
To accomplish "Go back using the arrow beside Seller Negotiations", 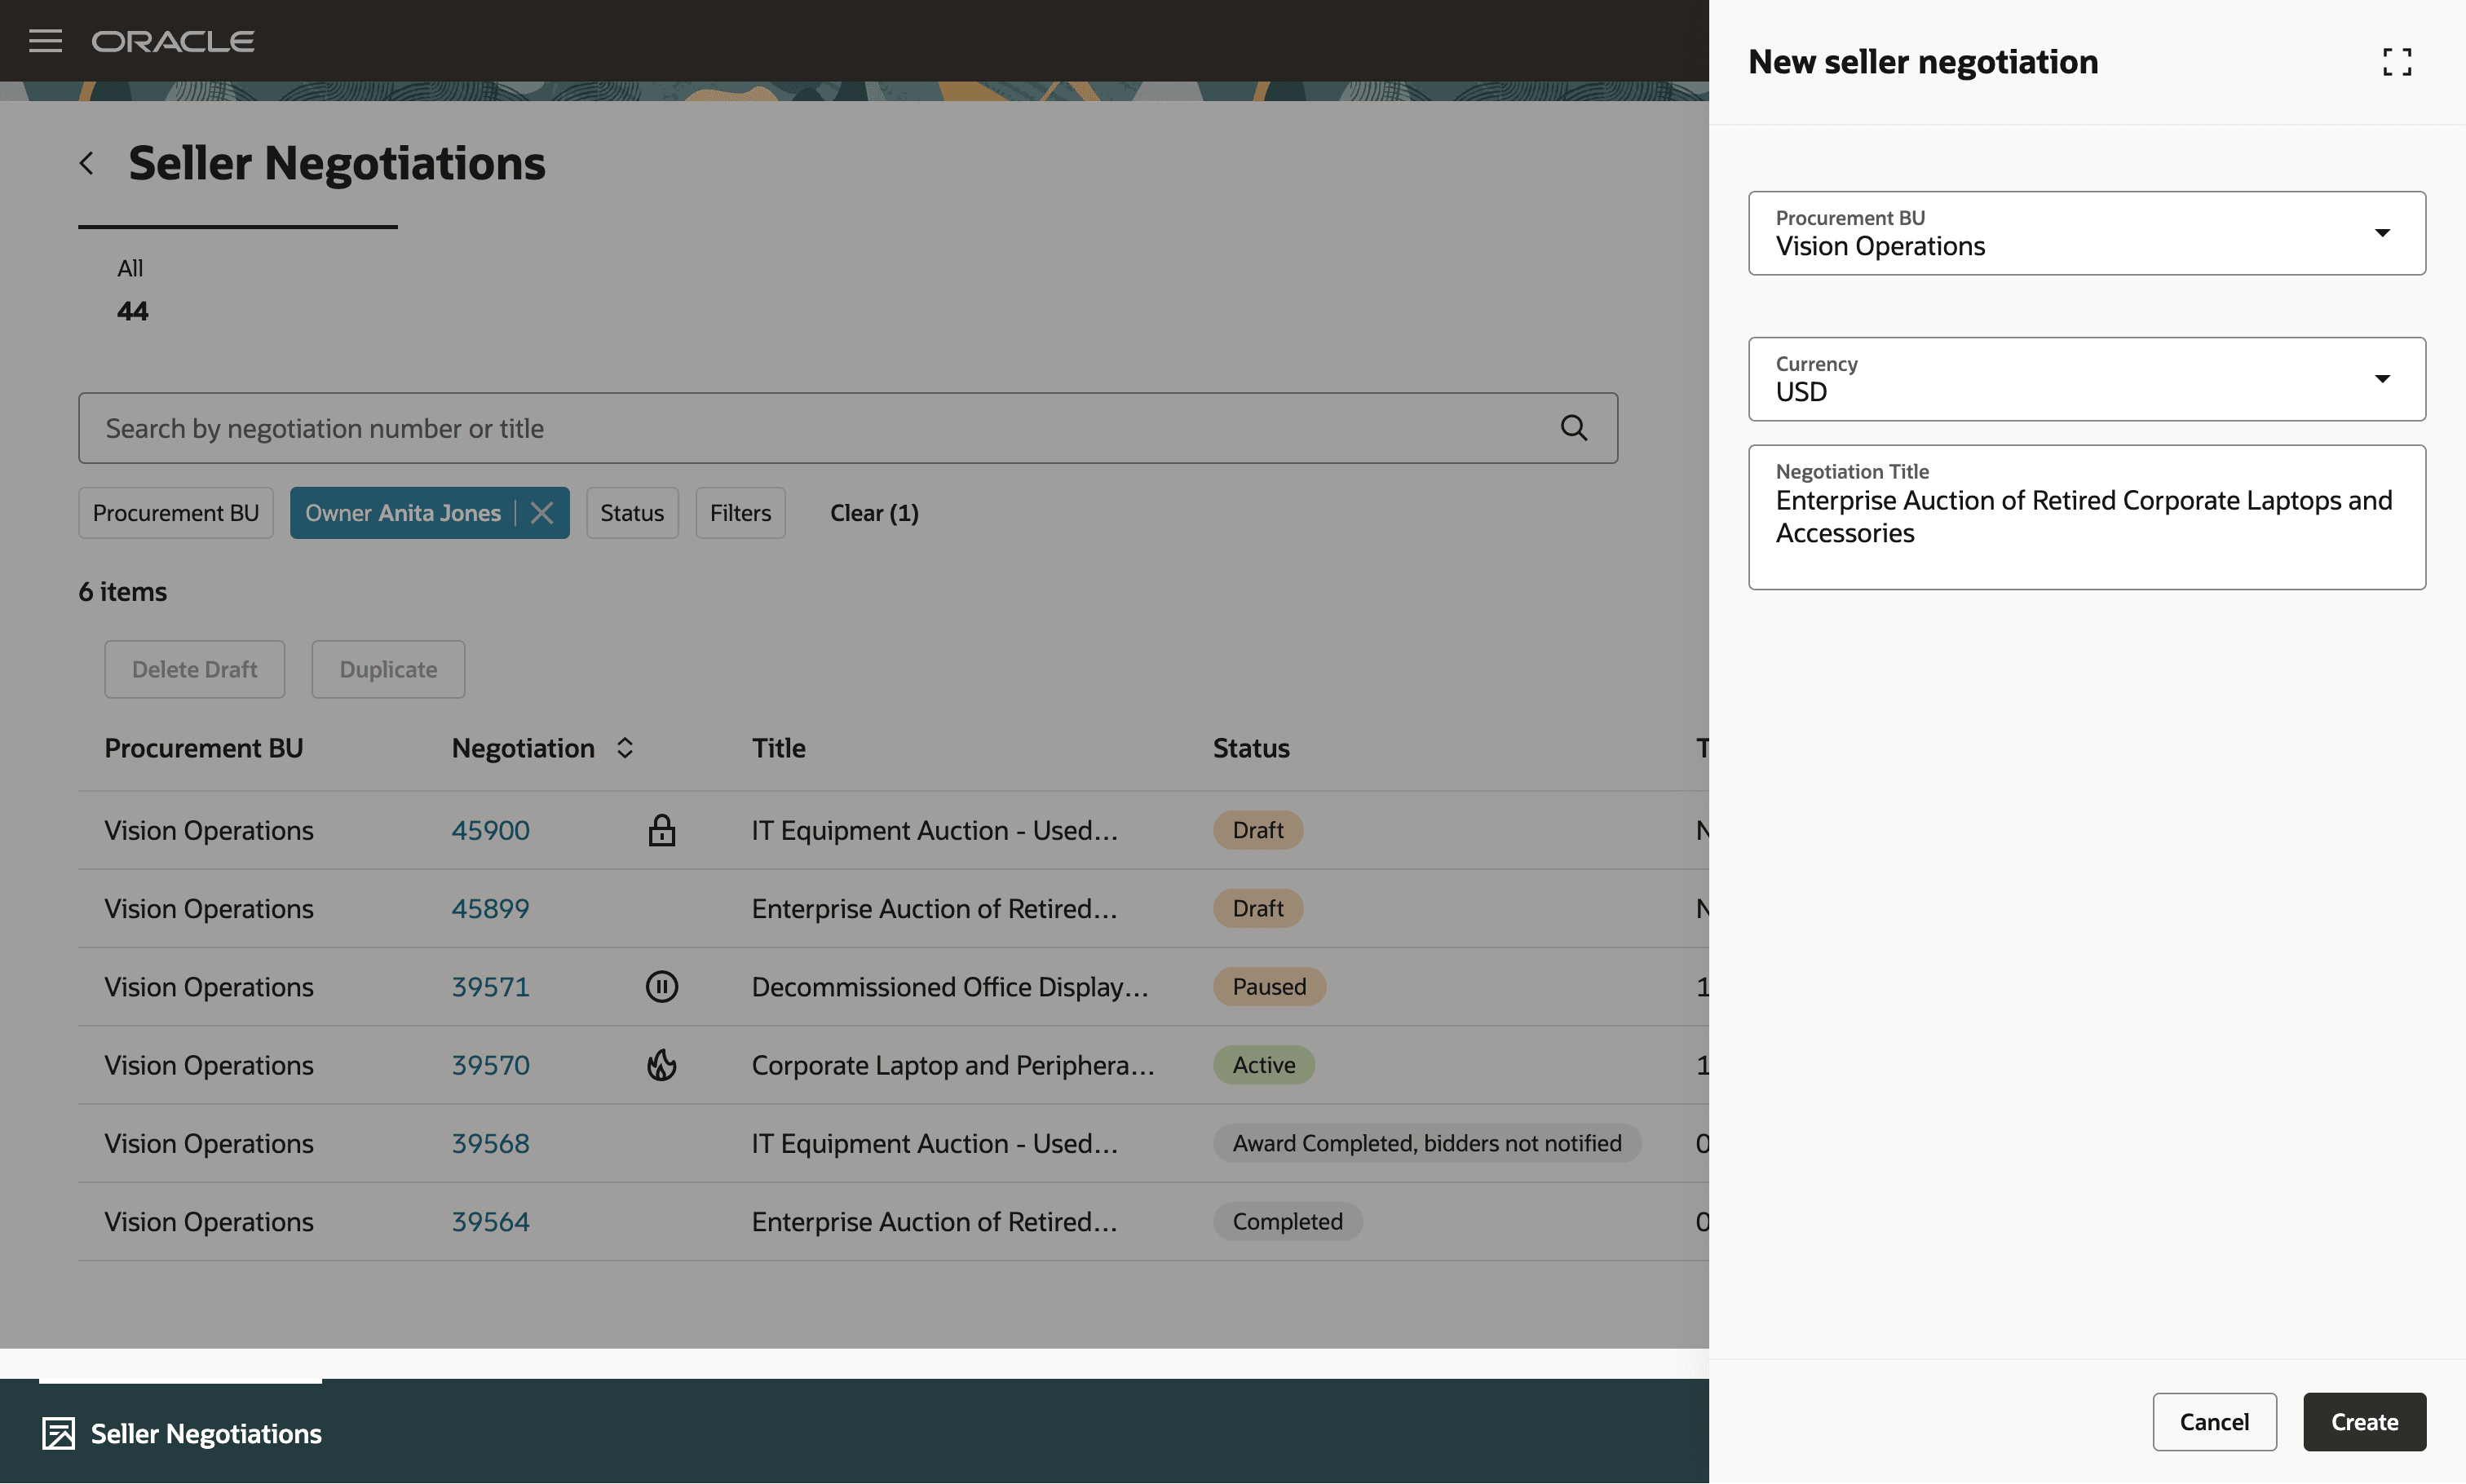I will pos(87,163).
